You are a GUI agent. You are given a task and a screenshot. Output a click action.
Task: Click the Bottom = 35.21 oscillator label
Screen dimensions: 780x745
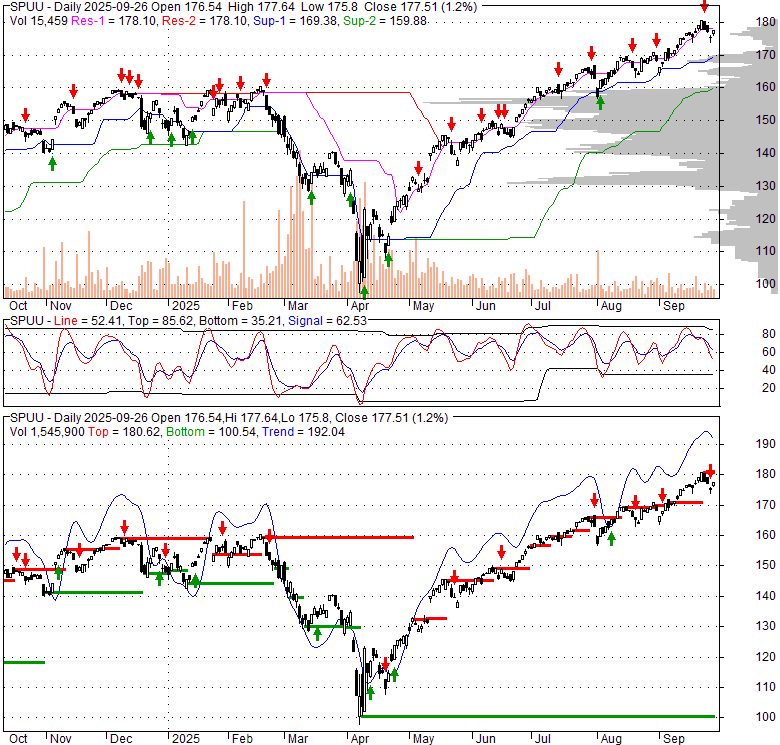point(241,321)
